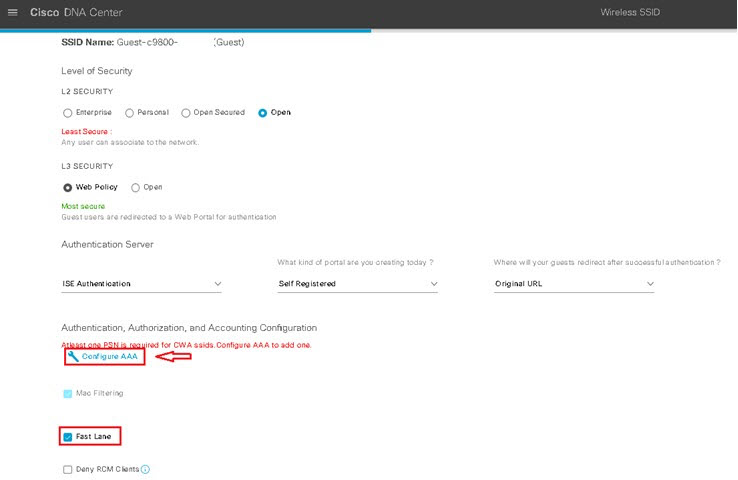Click the wrench icon beside Configure AAA
Image resolution: width=738 pixels, height=480 pixels.
(73, 357)
